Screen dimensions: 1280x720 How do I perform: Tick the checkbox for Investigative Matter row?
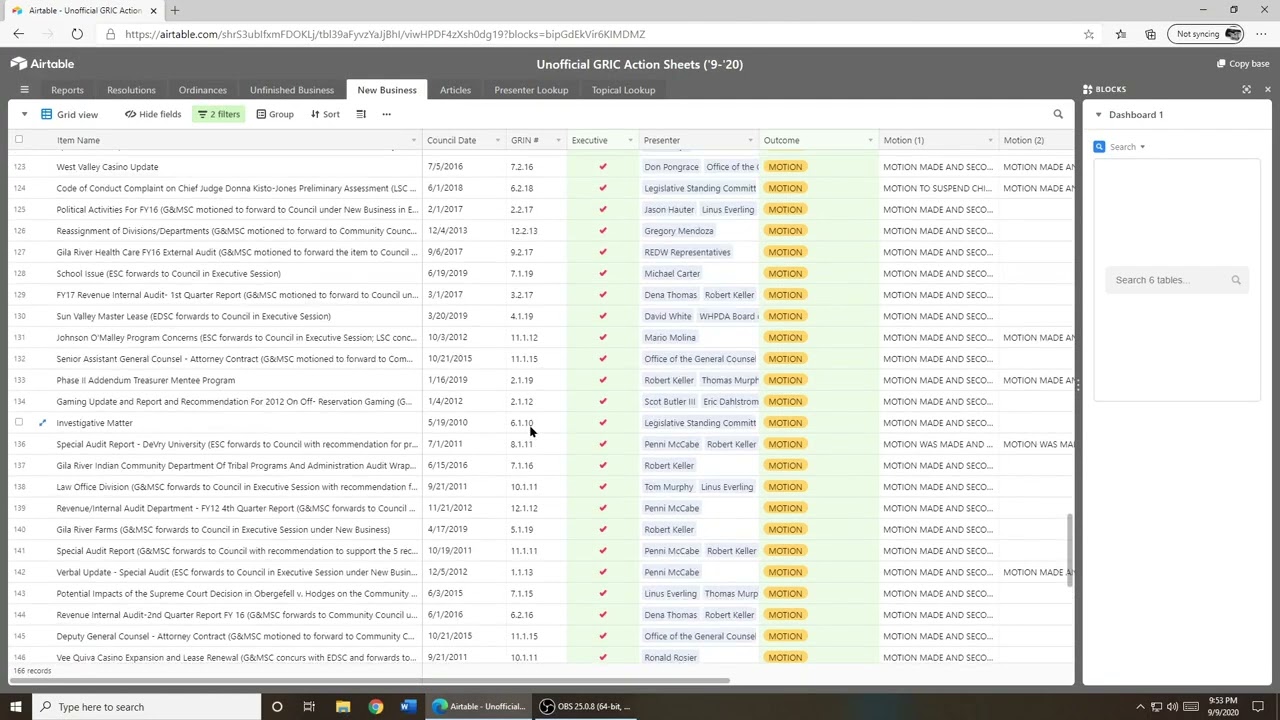[x=19, y=423]
